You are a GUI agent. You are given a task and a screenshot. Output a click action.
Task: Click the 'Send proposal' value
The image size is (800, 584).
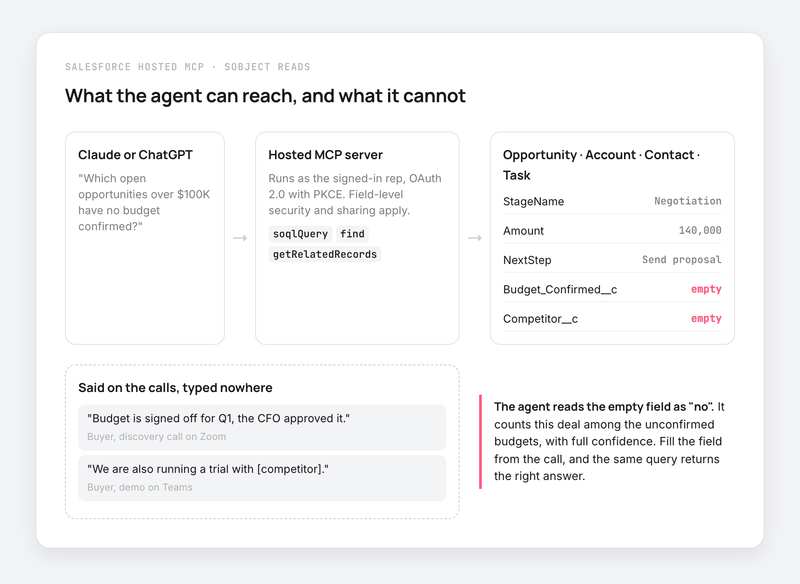click(x=682, y=260)
